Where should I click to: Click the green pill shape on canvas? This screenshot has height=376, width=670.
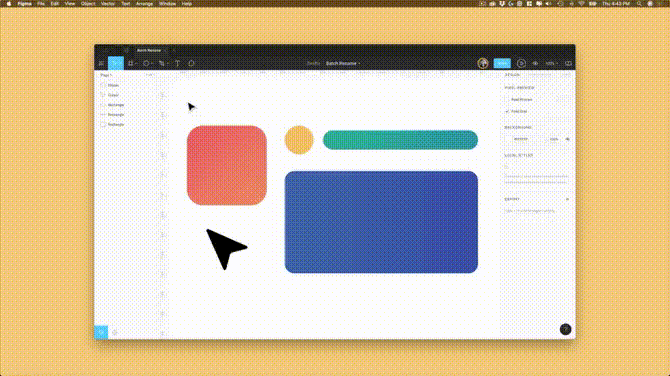click(x=400, y=140)
